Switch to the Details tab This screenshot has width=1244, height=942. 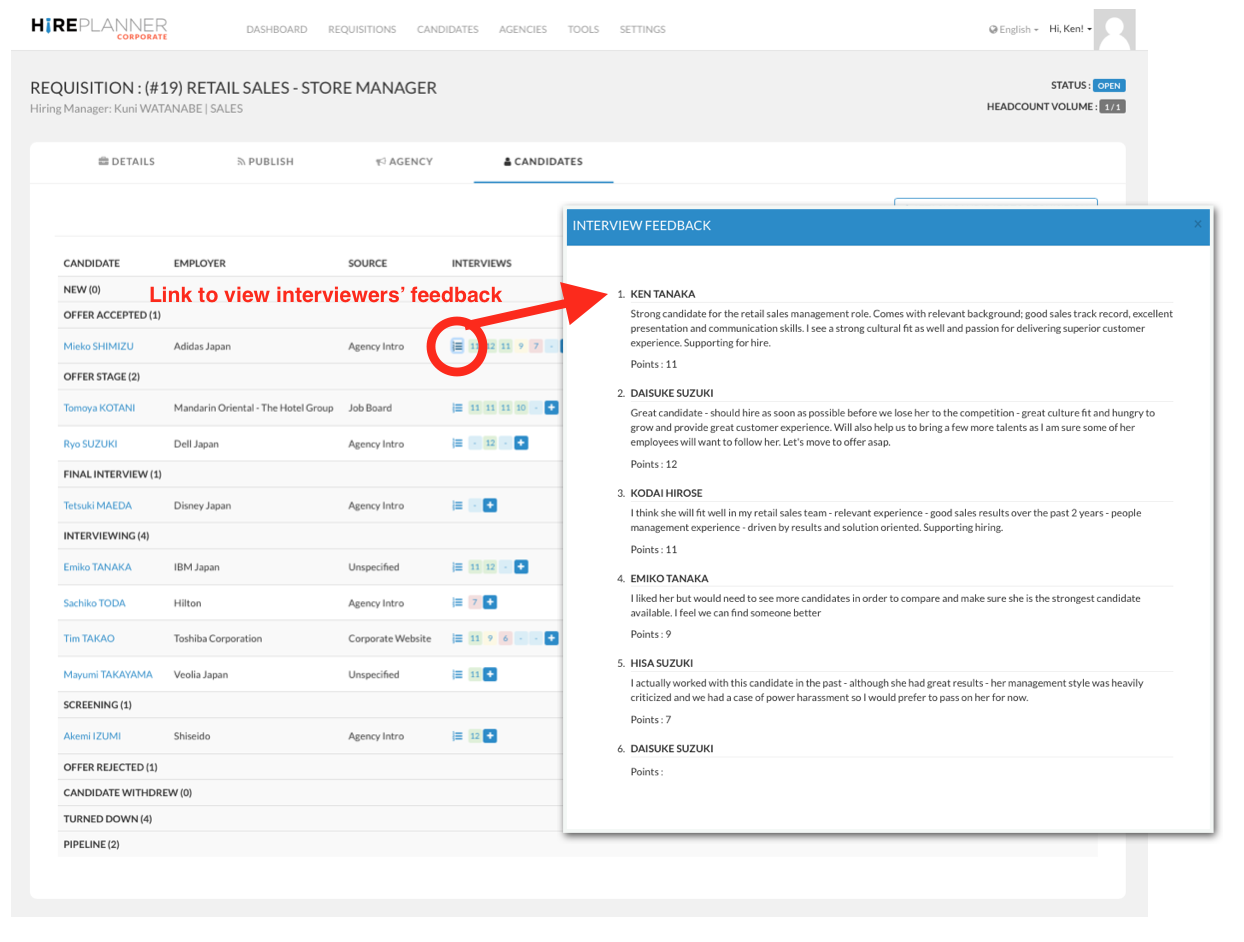coord(127,161)
